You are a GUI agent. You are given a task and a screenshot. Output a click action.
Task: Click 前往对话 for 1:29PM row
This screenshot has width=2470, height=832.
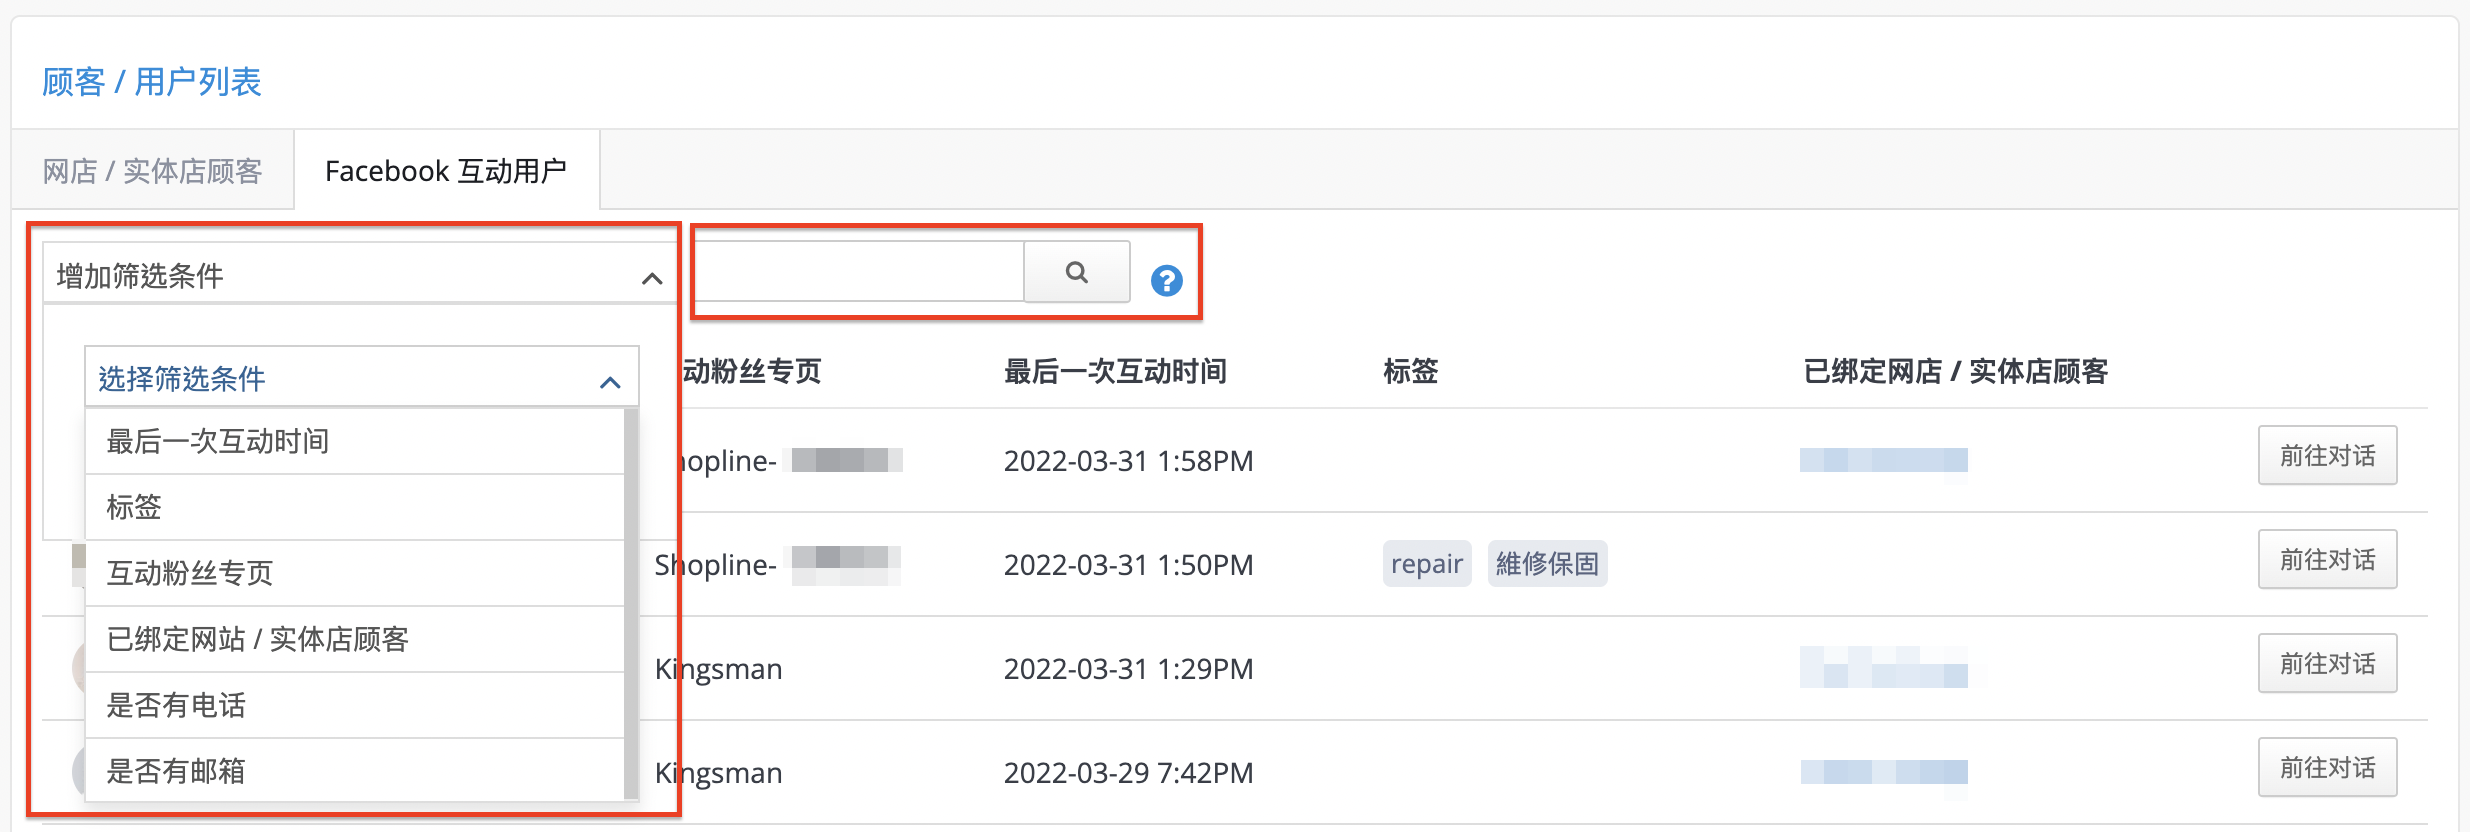pyautogui.click(x=2327, y=664)
